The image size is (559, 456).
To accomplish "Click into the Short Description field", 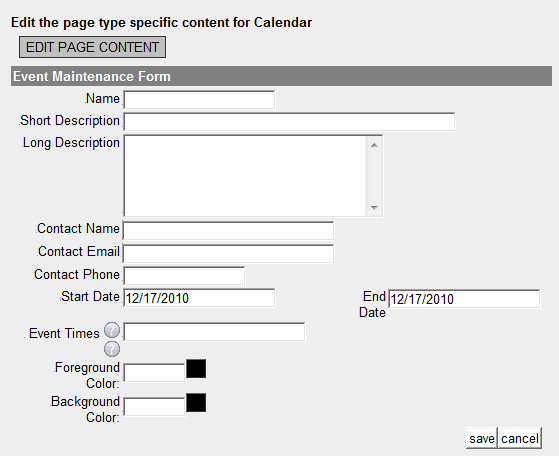I will 289,122.
